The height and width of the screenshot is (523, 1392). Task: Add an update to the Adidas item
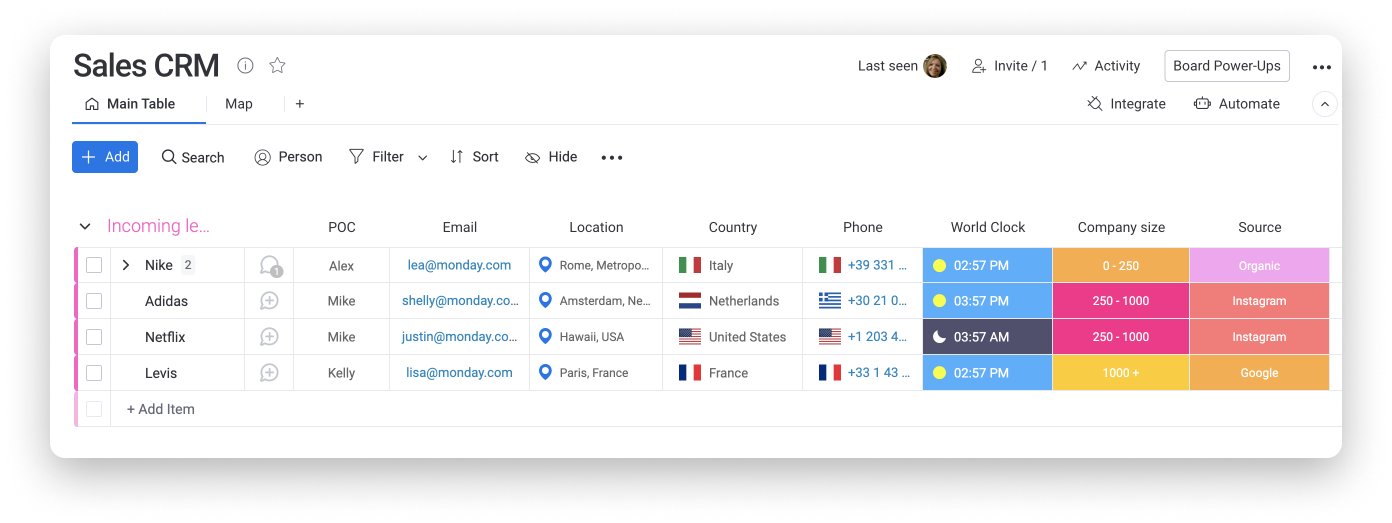tap(269, 301)
